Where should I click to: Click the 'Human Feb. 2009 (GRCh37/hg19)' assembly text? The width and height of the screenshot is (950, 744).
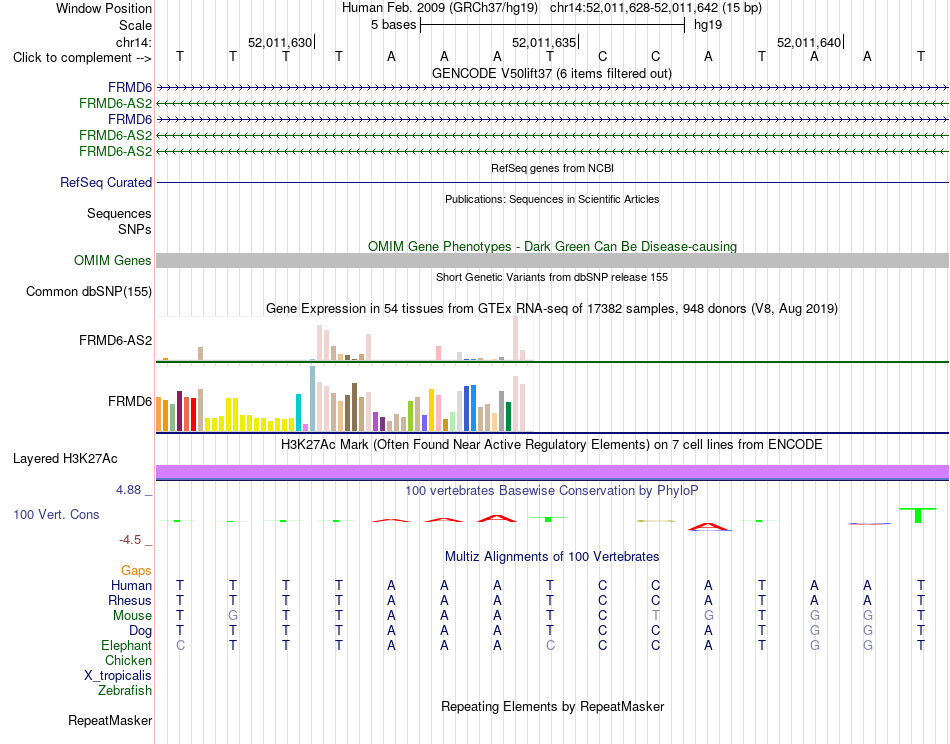click(x=440, y=8)
